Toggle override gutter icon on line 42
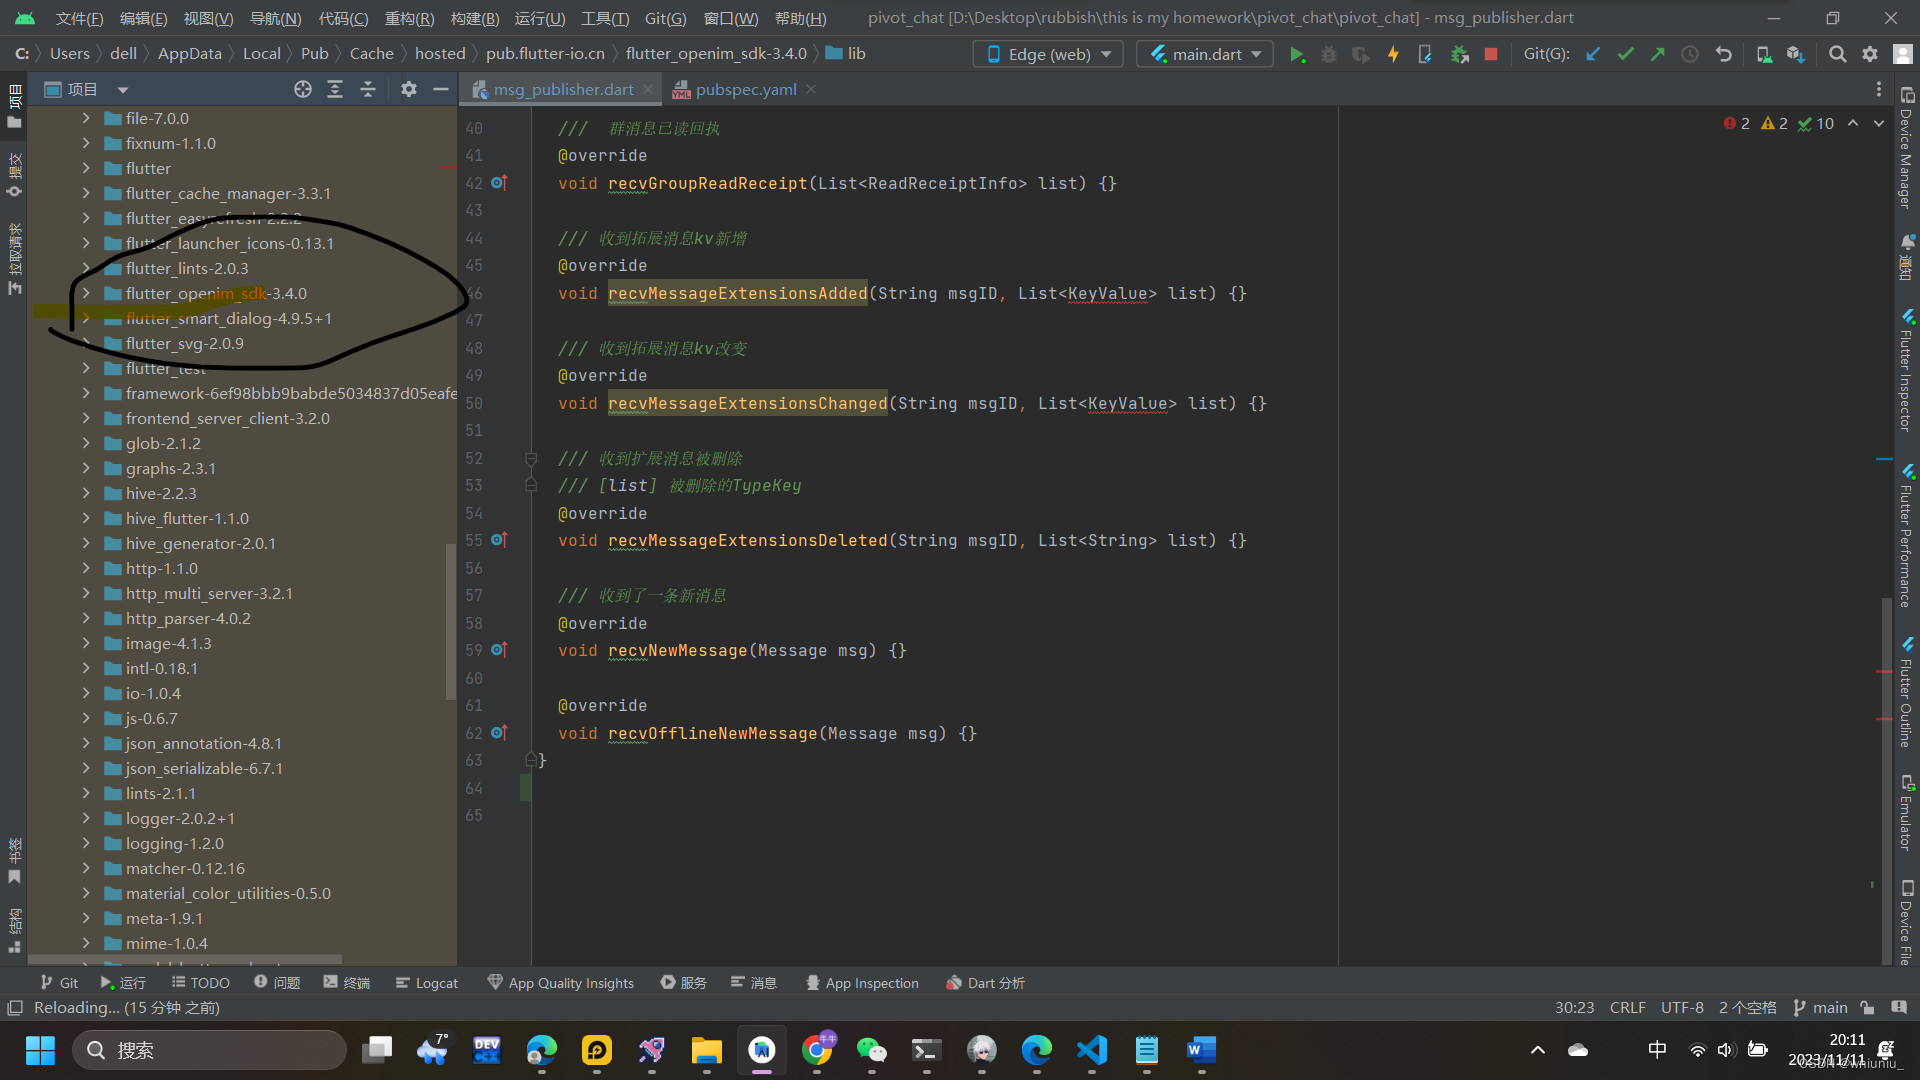This screenshot has height=1080, width=1920. (499, 183)
